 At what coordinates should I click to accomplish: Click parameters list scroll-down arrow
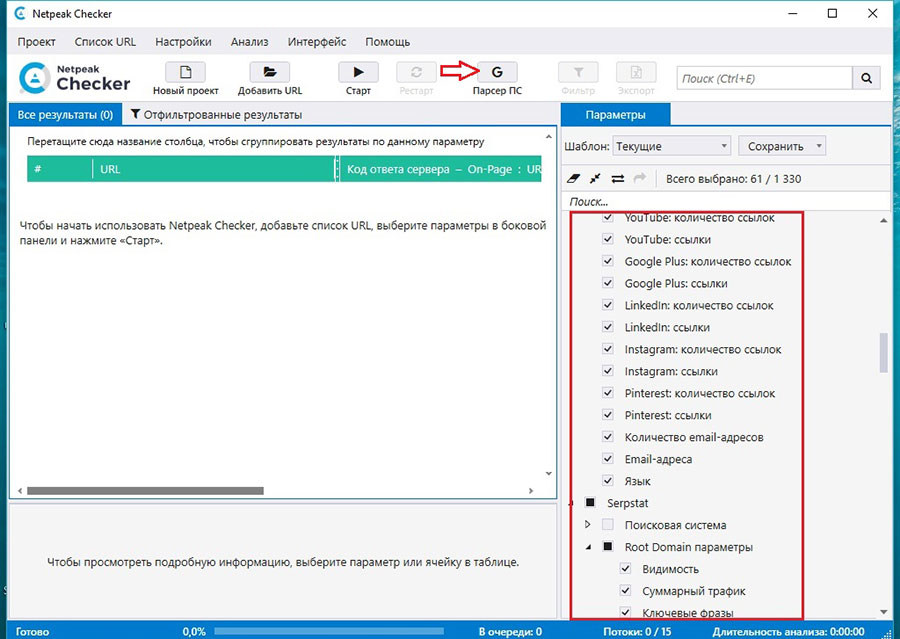[884, 612]
